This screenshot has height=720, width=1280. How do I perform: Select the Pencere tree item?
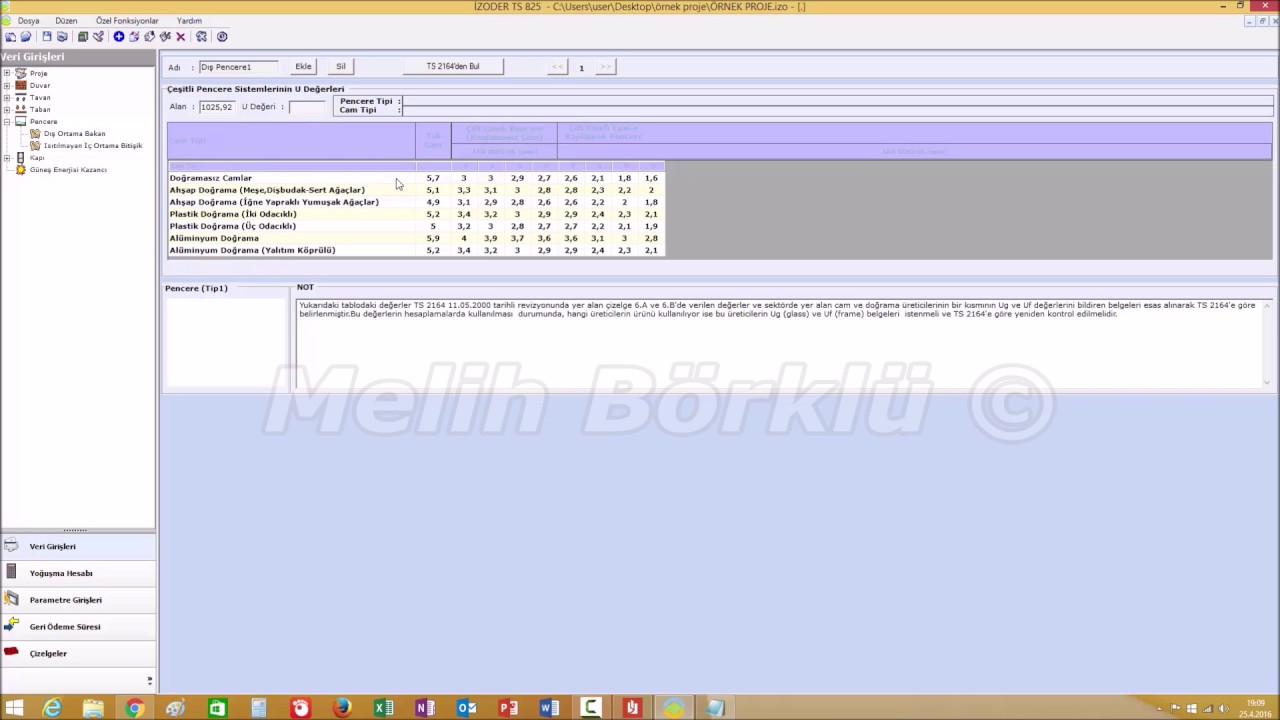coord(43,121)
